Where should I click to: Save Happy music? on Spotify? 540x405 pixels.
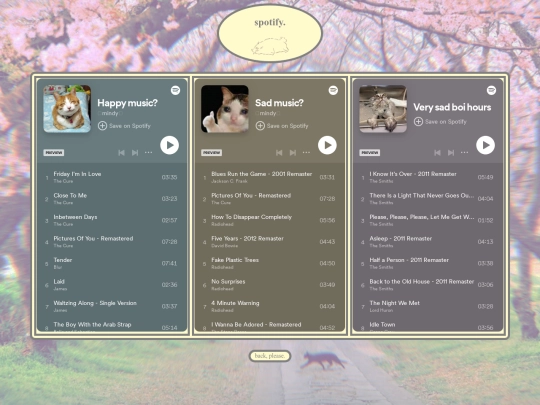(x=124, y=126)
